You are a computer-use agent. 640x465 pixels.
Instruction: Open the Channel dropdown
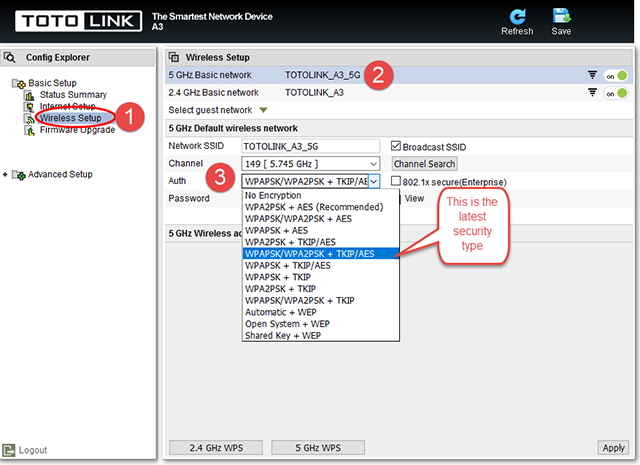pyautogui.click(x=311, y=164)
